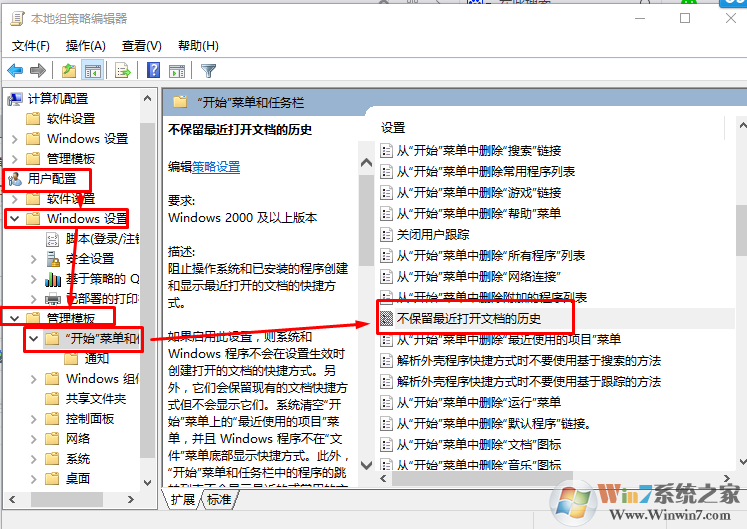The image size is (747, 529).
Task: Click settings list horizontal scroll left arrow
Action: coord(384,478)
